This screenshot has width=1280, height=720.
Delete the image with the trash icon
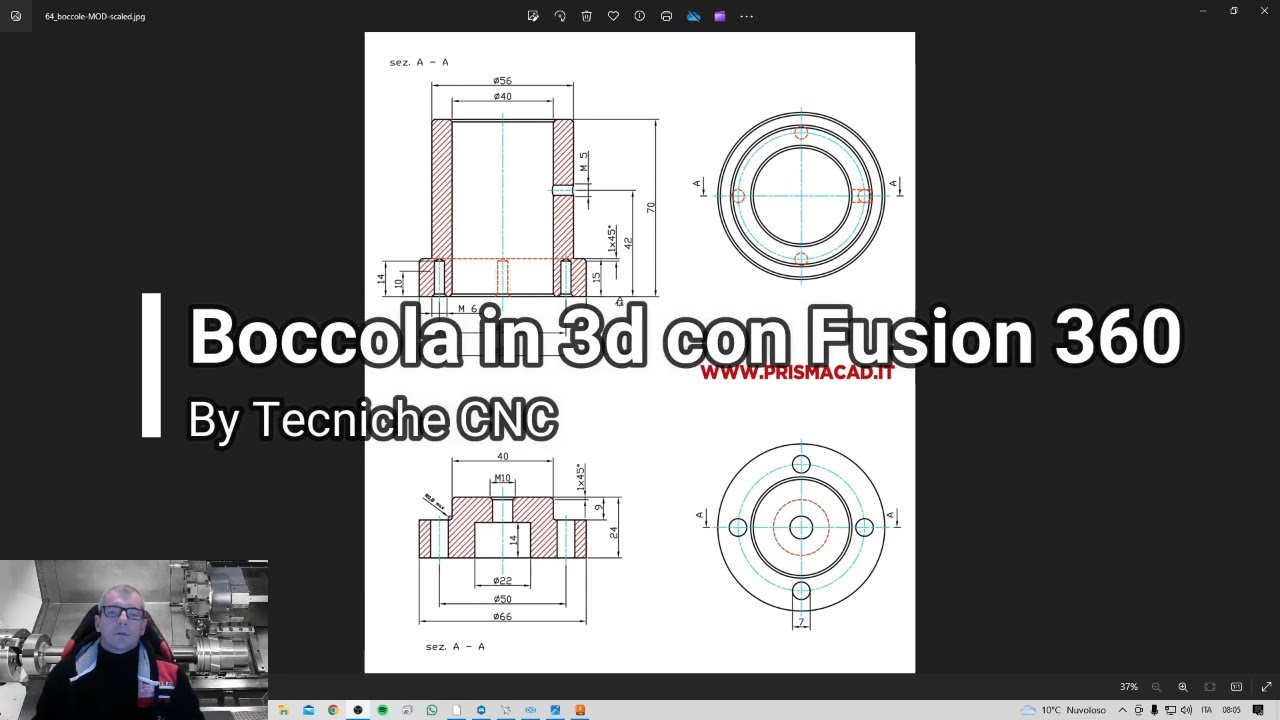(x=587, y=16)
